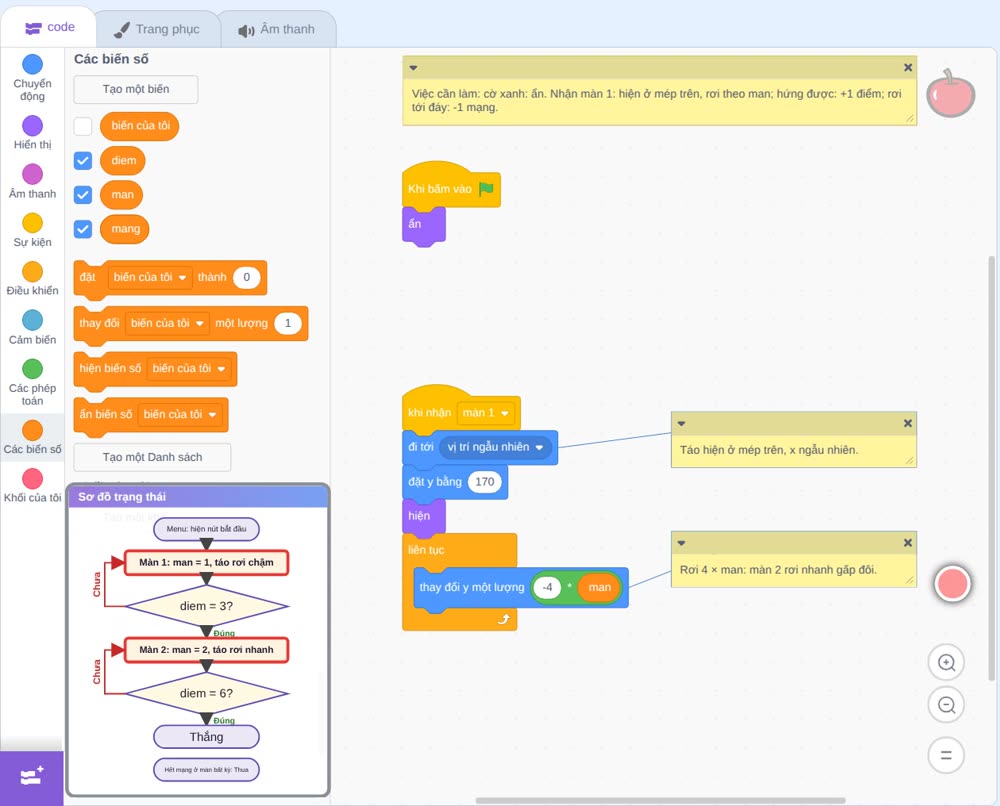Screen dimensions: 1000x806
Task: Click the -4 number field in multiply block
Action: 547,587
